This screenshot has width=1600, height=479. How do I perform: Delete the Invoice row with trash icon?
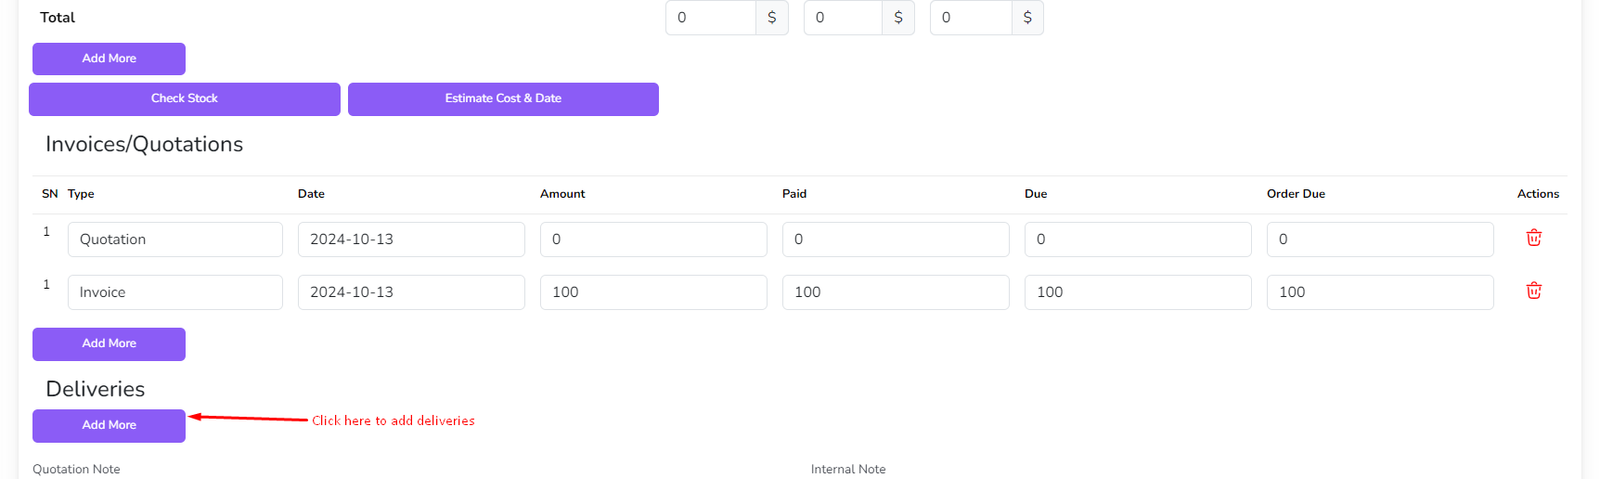click(1533, 291)
